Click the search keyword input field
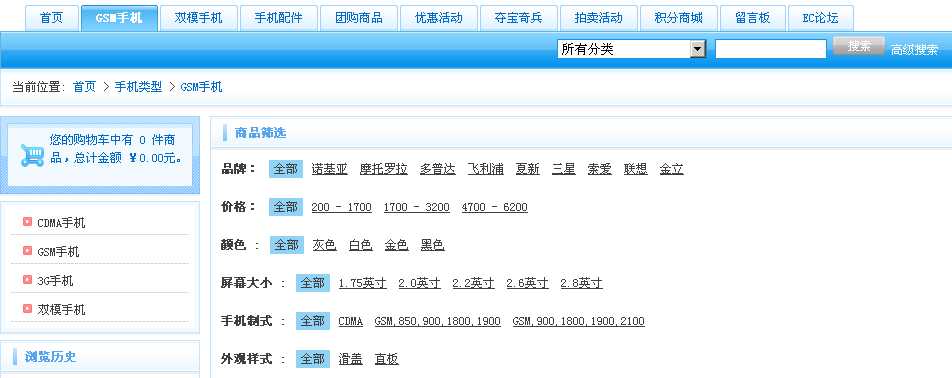 pos(770,49)
